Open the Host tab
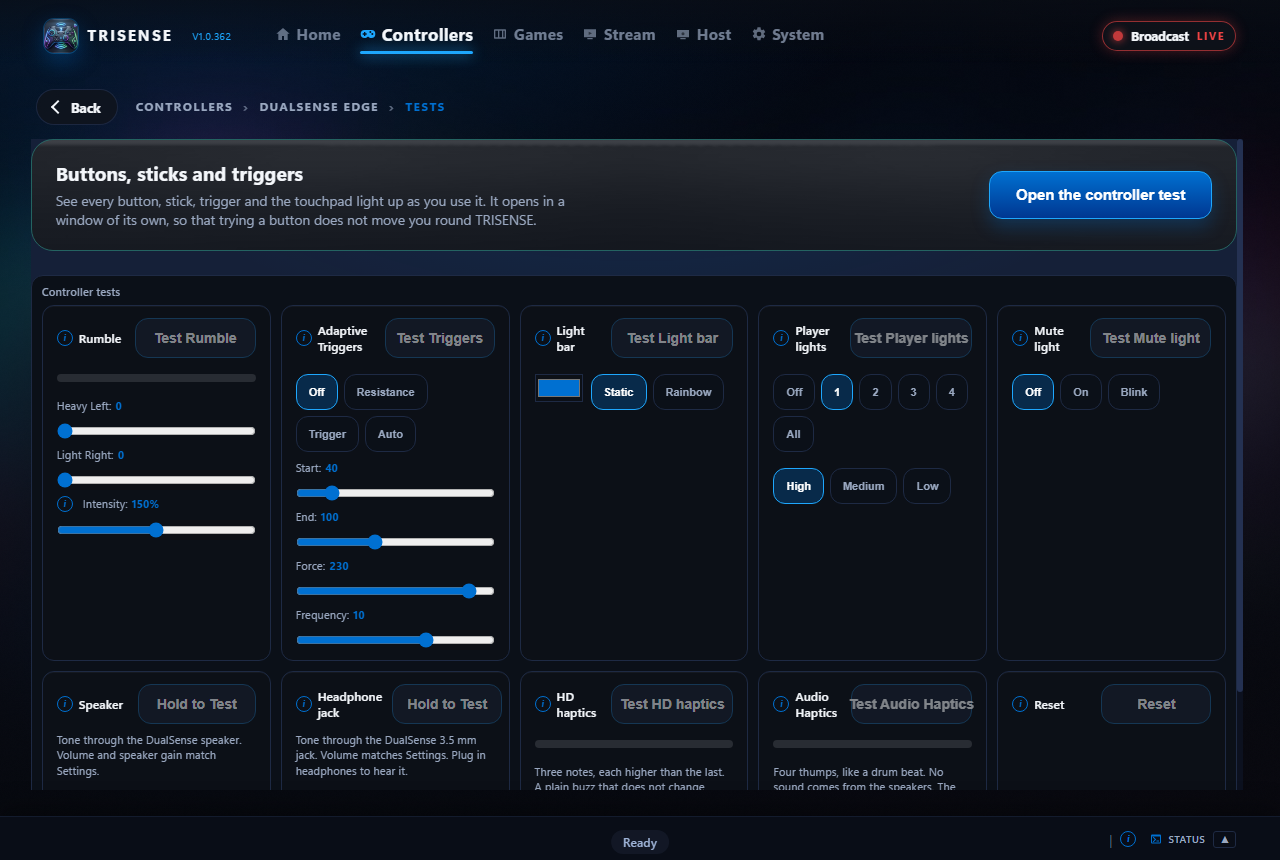The width and height of the screenshot is (1280, 860). pyautogui.click(x=704, y=35)
